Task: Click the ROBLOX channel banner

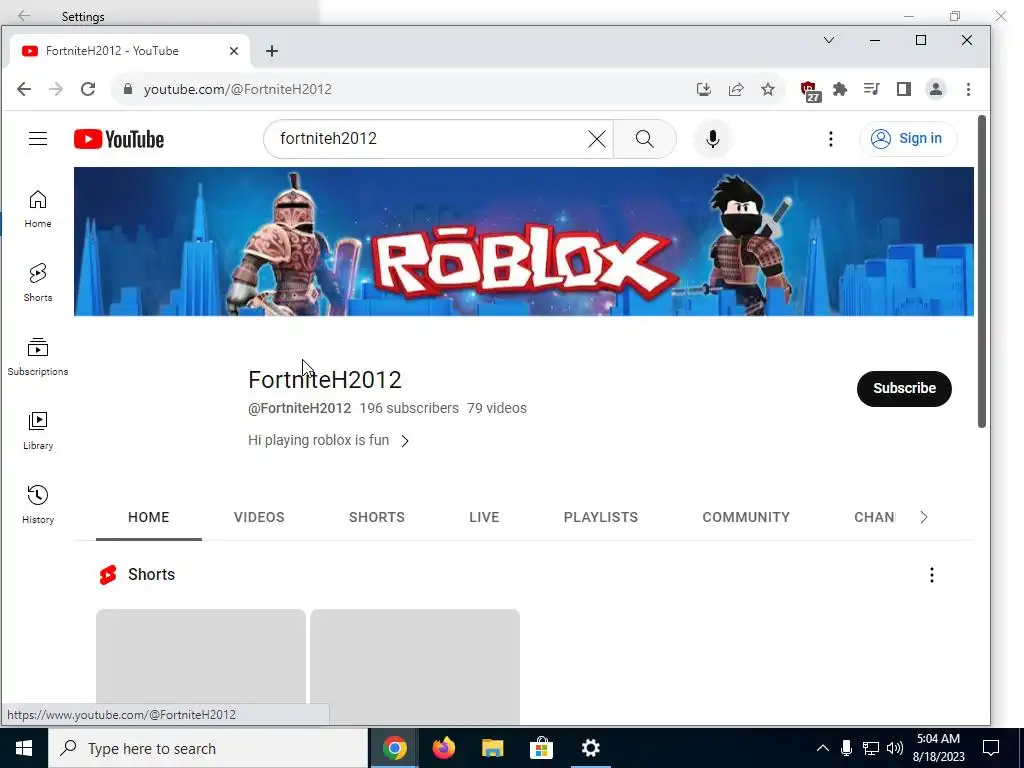Action: pos(524,242)
